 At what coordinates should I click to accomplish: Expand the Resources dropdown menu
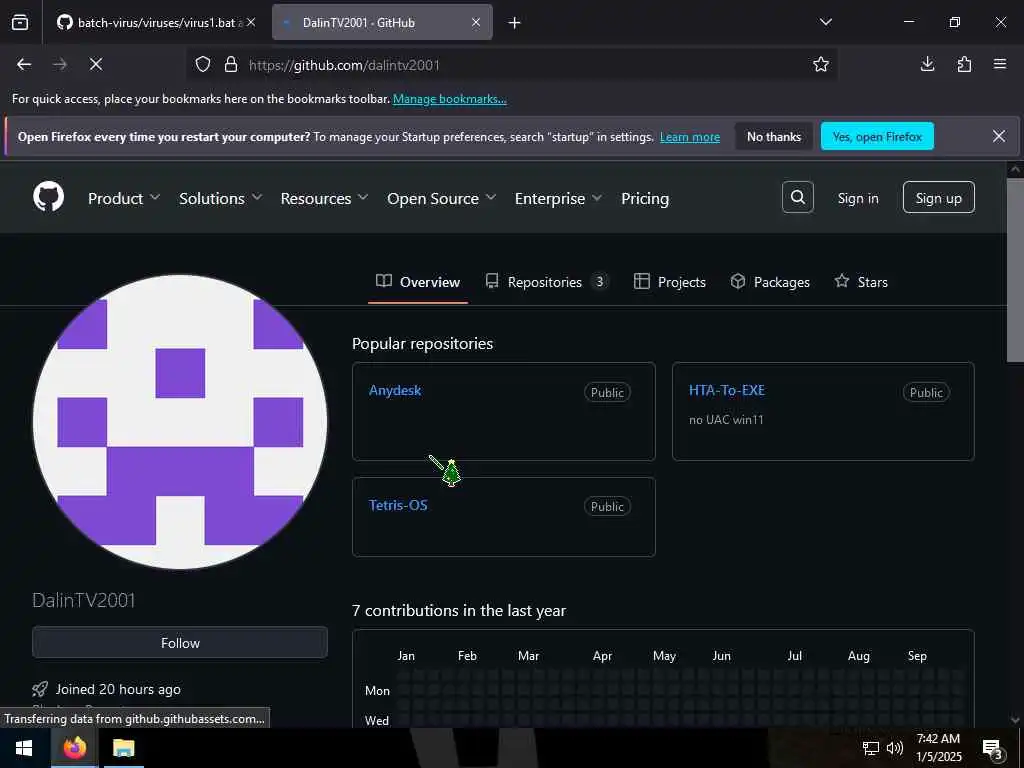(324, 198)
